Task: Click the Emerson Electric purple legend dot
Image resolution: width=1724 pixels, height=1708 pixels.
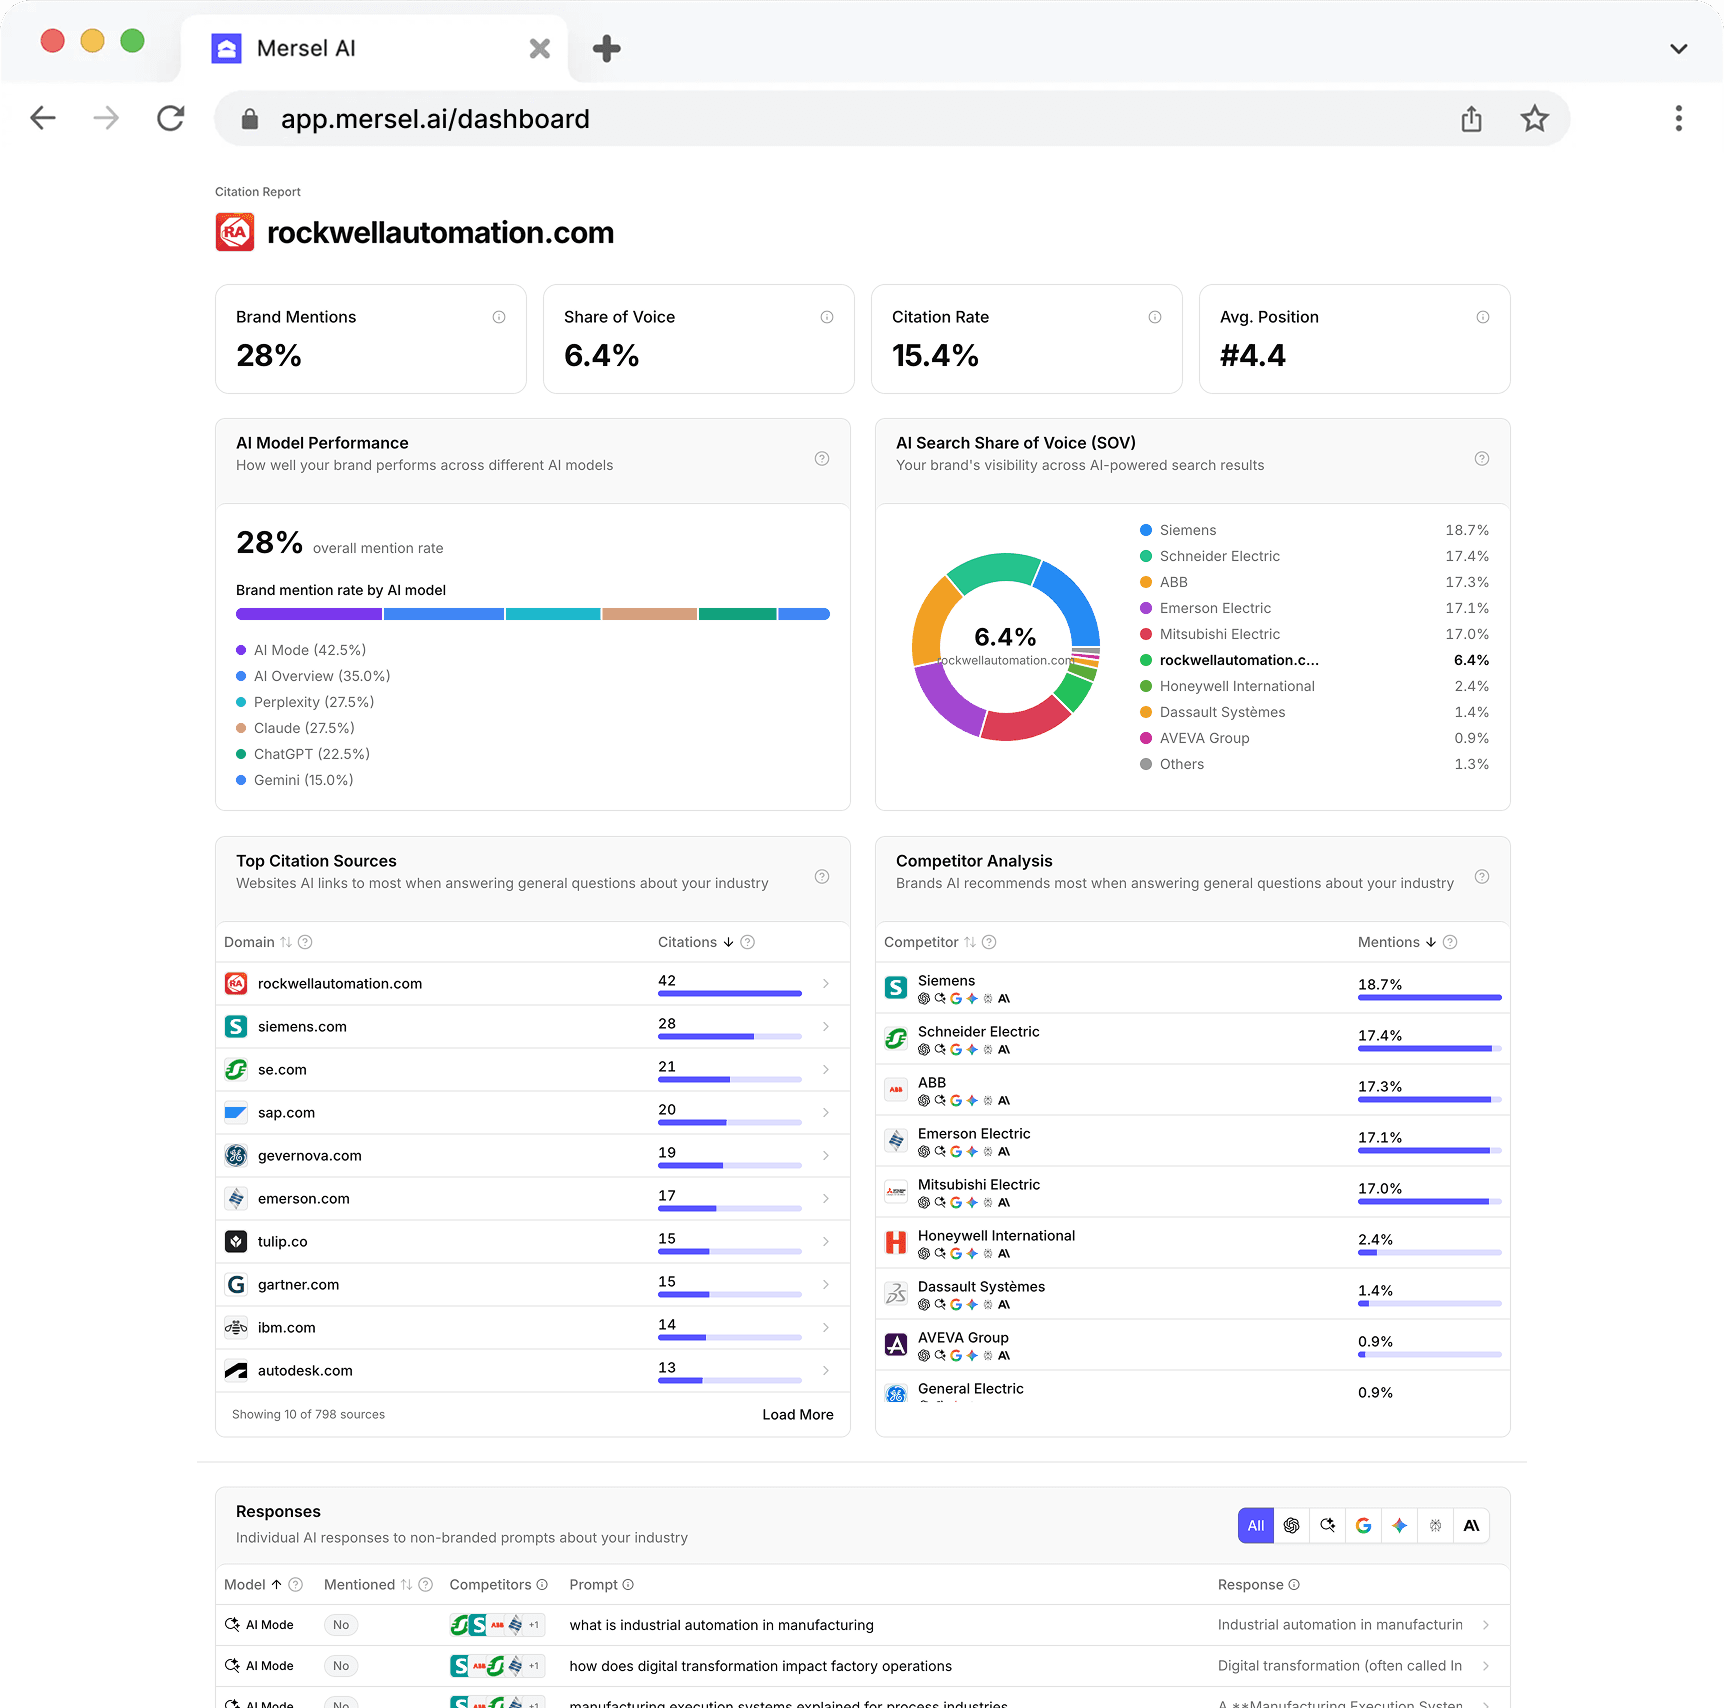Action: point(1146,608)
